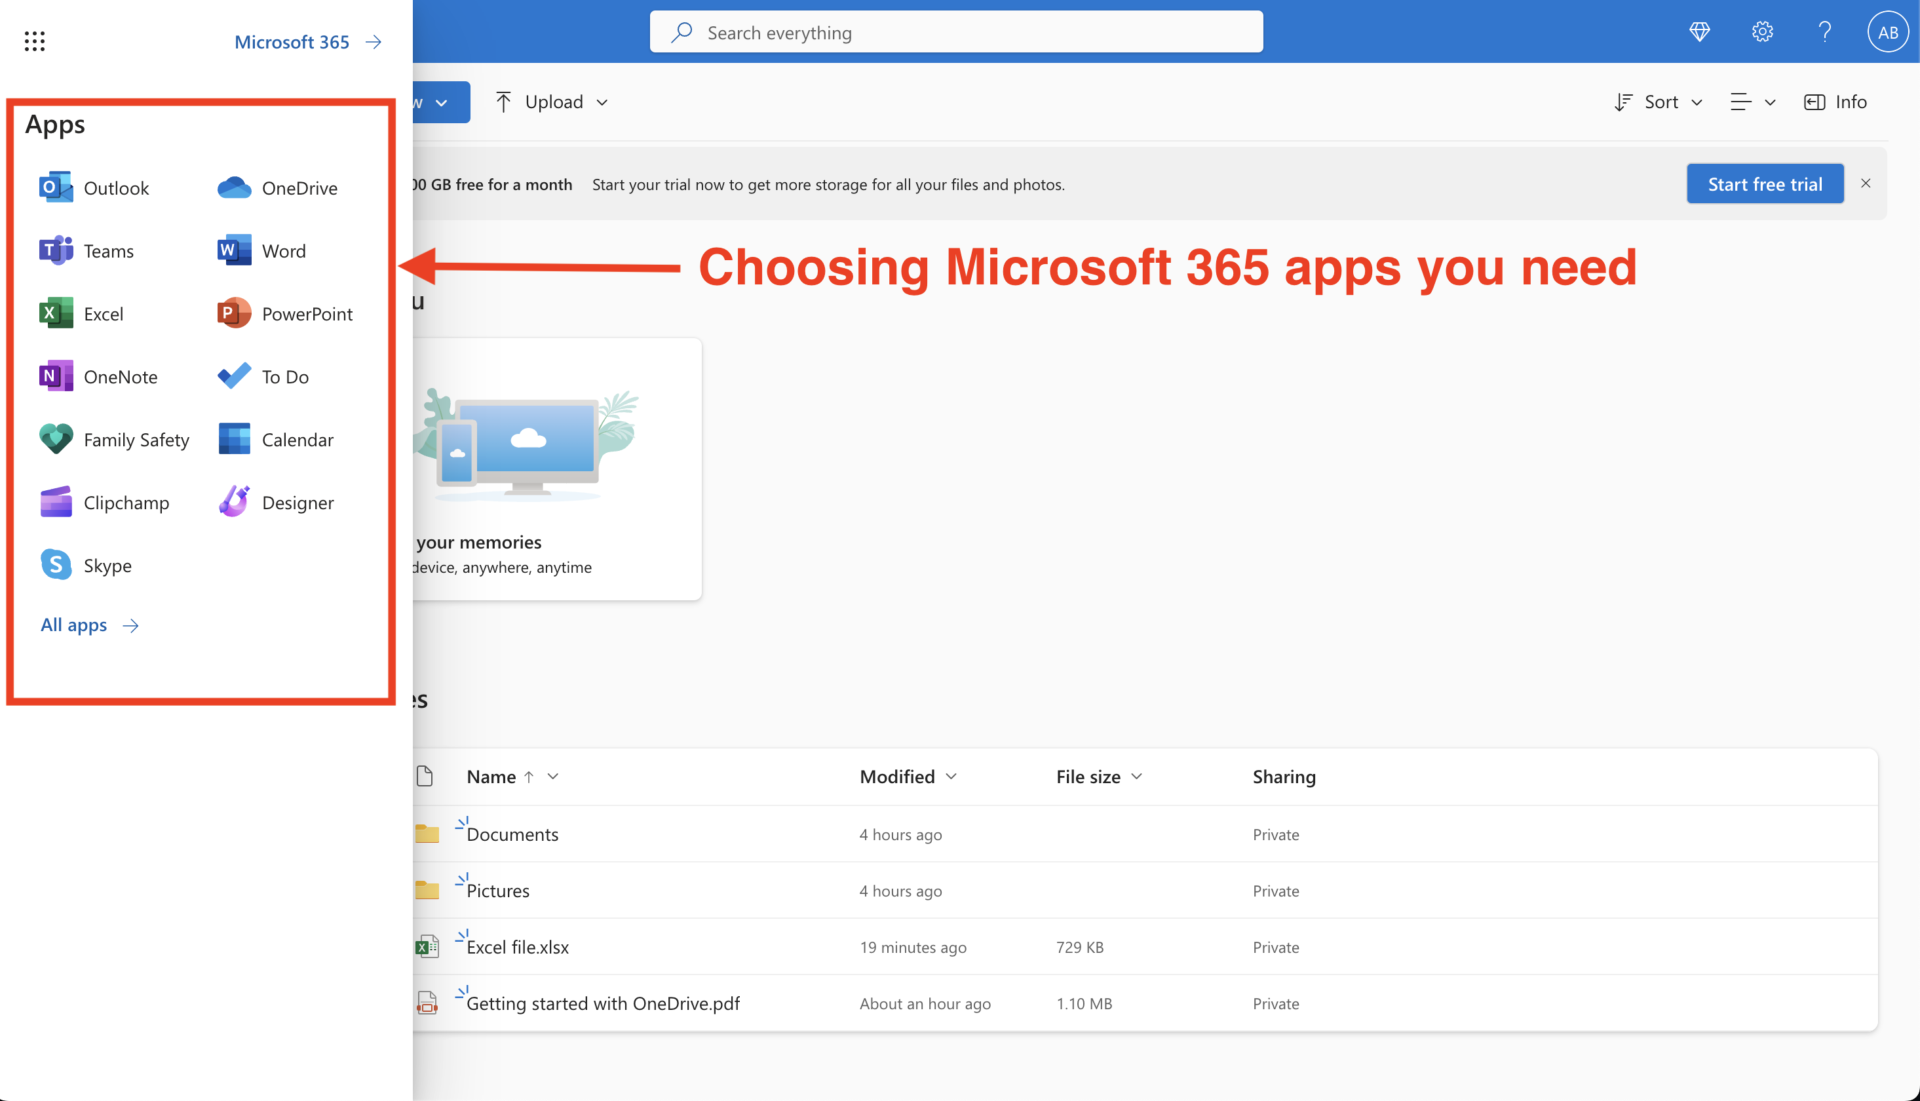Open Excel file.xlsx from the file list

coord(517,947)
